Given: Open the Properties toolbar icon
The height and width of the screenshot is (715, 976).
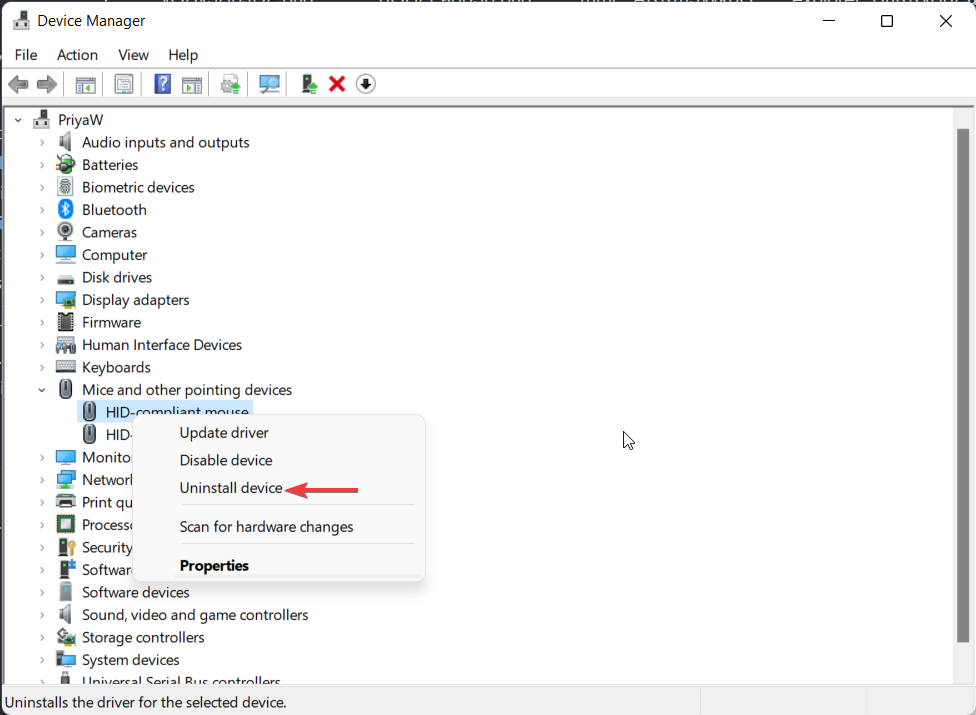Looking at the screenshot, I should click(x=124, y=84).
